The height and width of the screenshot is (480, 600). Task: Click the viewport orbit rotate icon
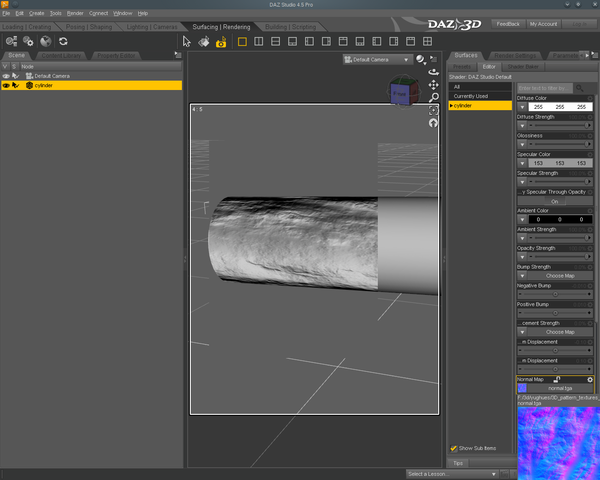coord(433,72)
